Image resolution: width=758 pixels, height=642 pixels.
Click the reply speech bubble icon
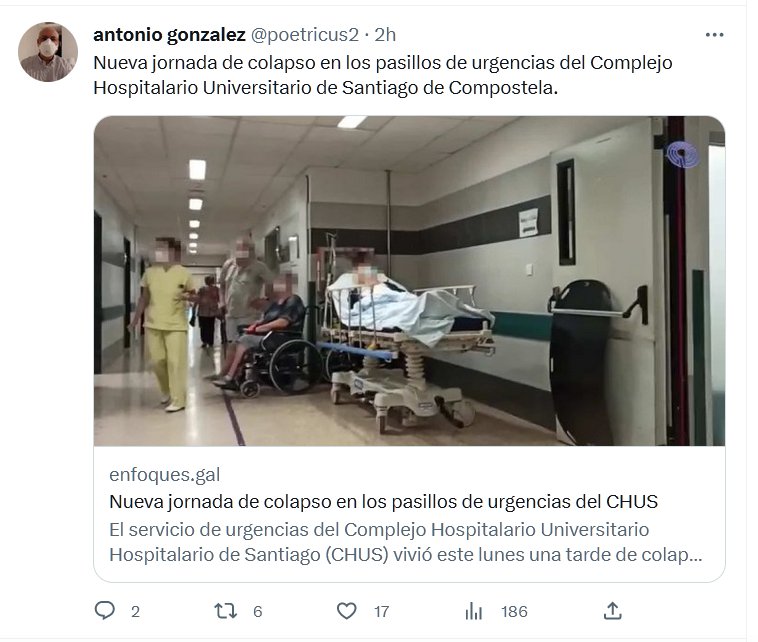pos(104,611)
